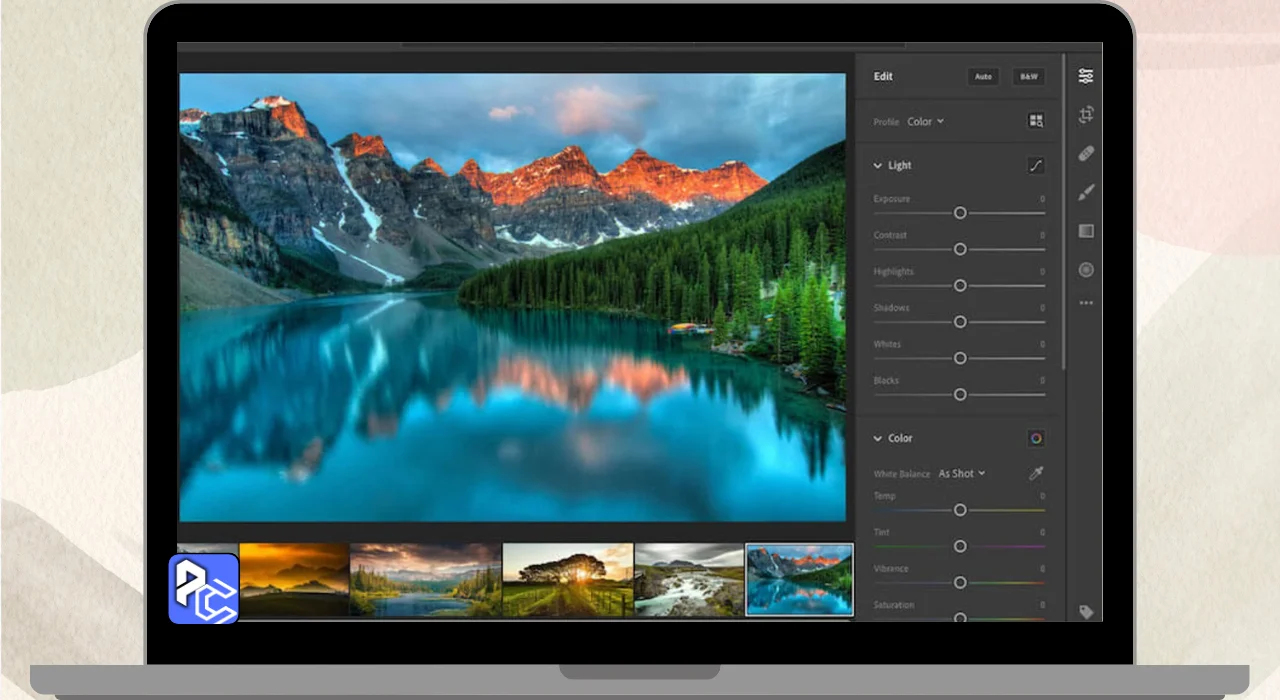Select the Brush tool in sidebar

[x=1086, y=192]
